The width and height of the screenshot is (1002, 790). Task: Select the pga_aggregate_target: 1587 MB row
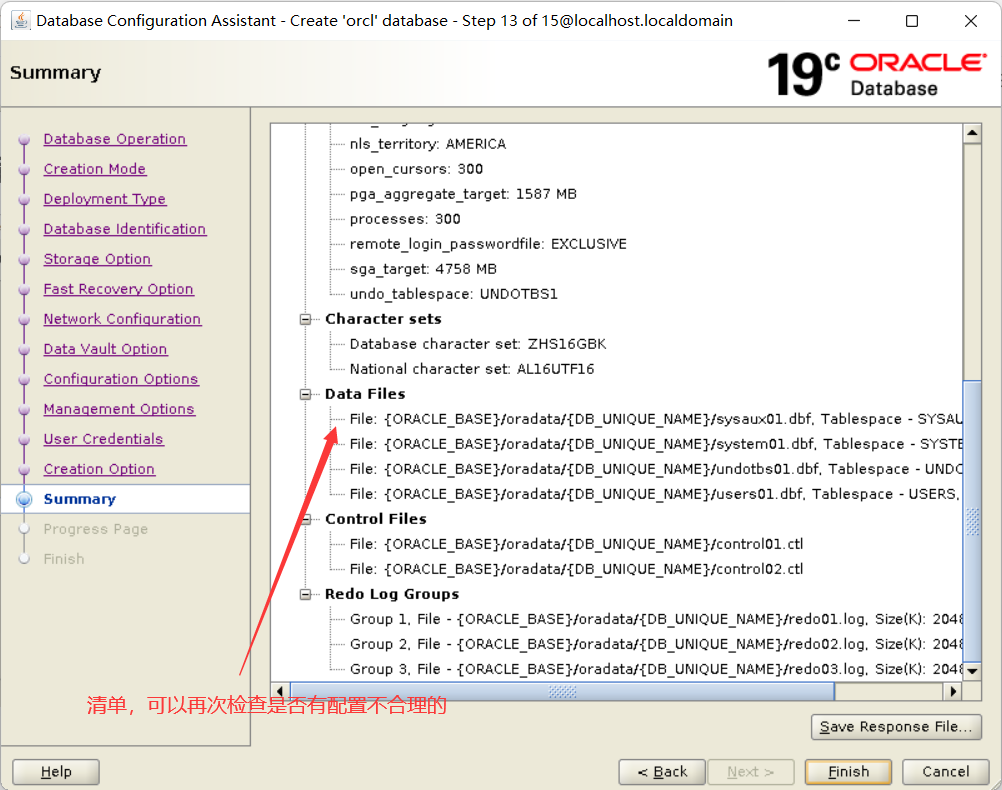pos(463,194)
